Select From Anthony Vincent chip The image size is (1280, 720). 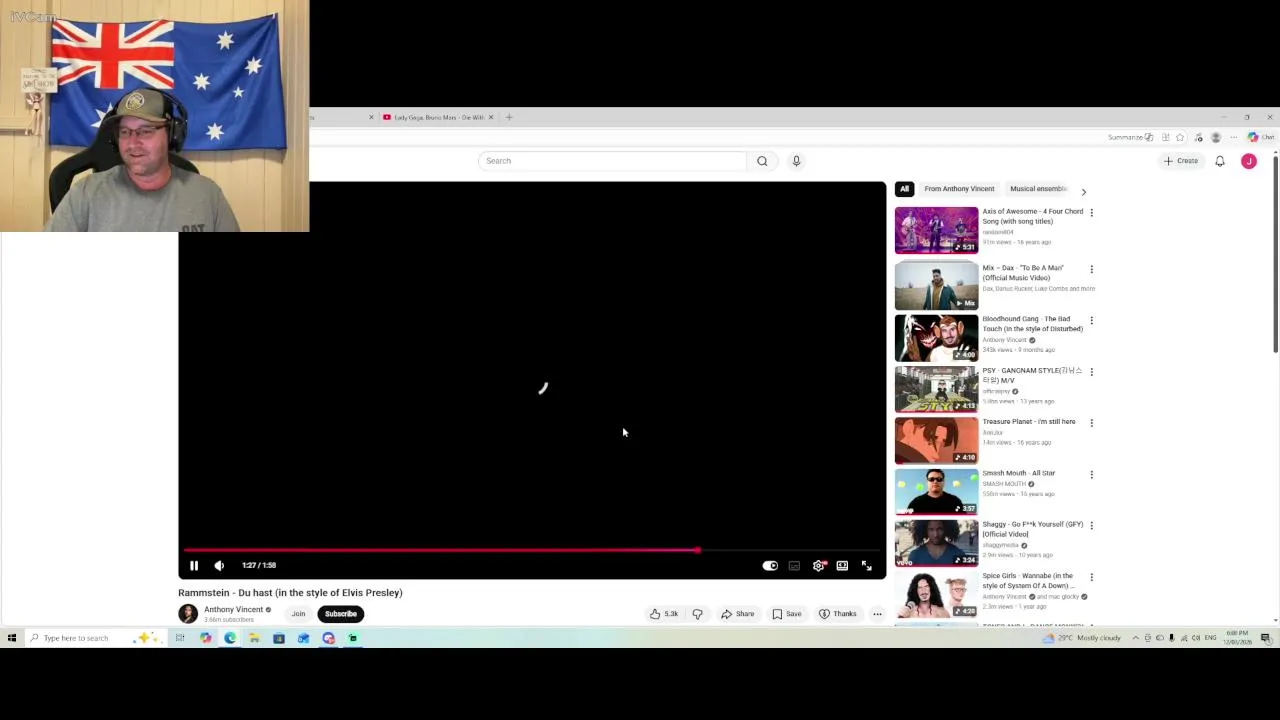(959, 189)
